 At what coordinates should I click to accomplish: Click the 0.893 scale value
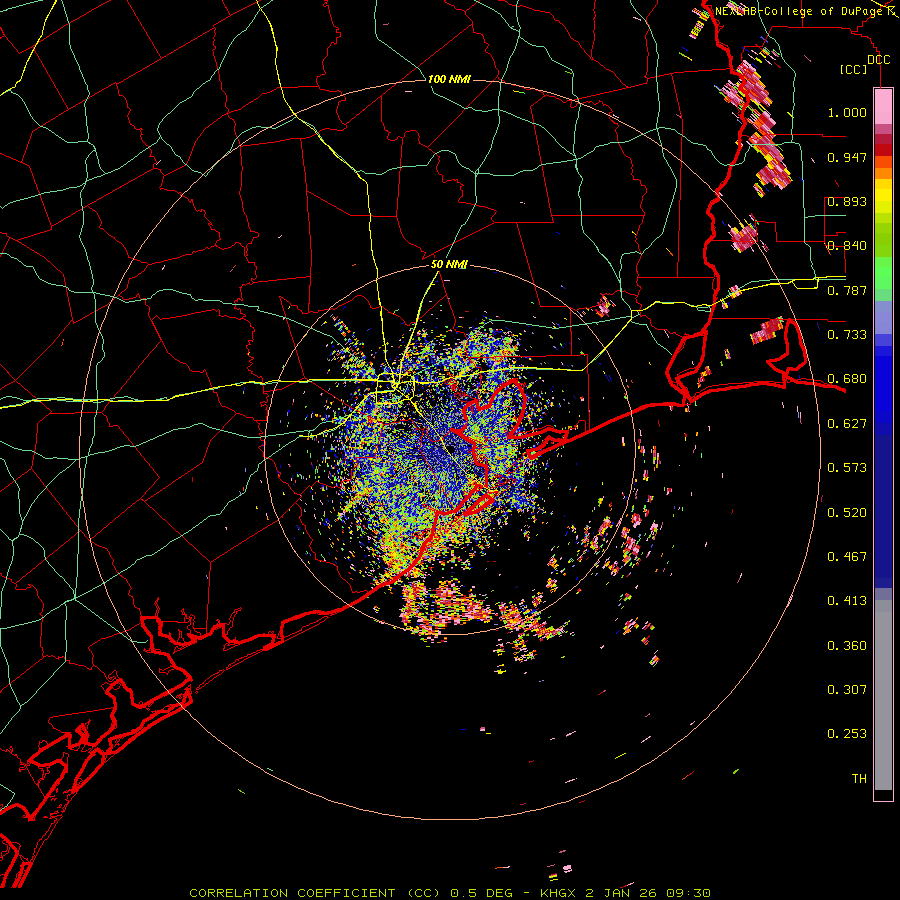(x=847, y=201)
